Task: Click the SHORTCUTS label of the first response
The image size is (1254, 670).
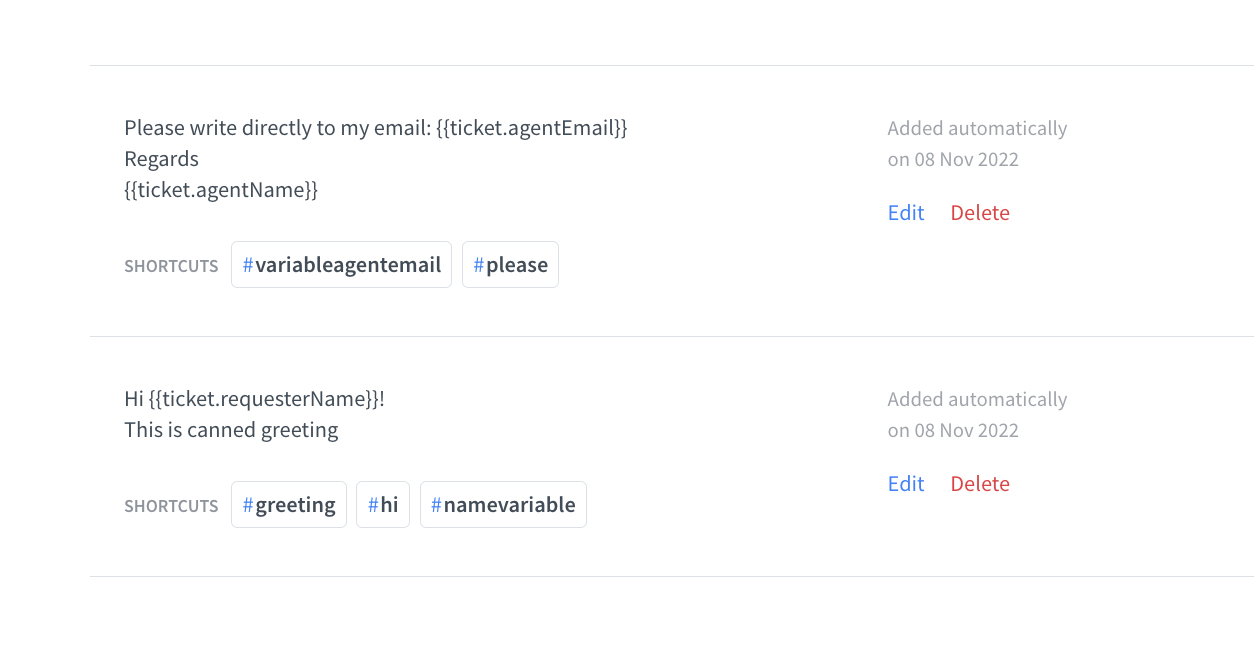Action: coord(171,265)
